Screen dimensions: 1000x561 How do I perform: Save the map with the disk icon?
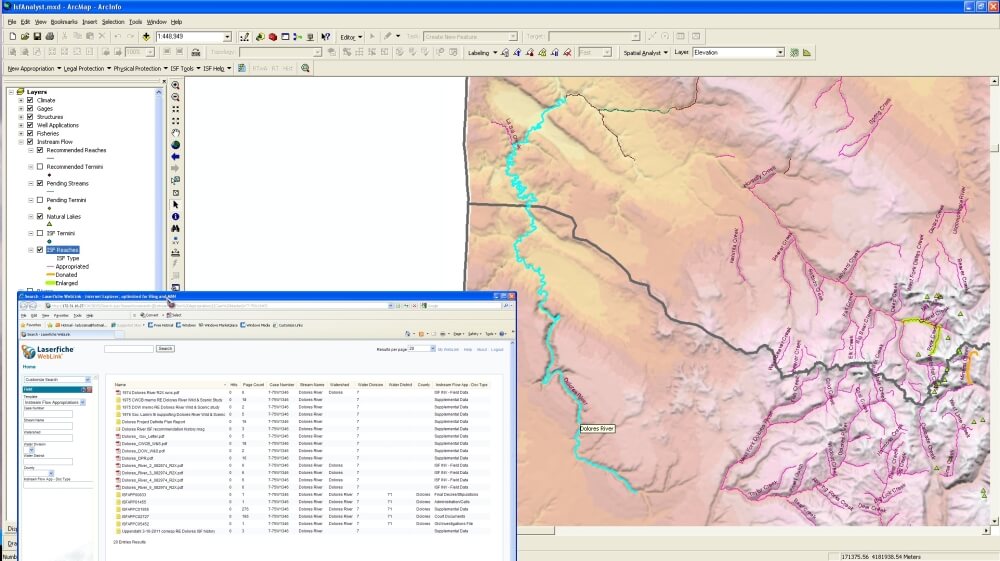pyautogui.click(x=37, y=37)
